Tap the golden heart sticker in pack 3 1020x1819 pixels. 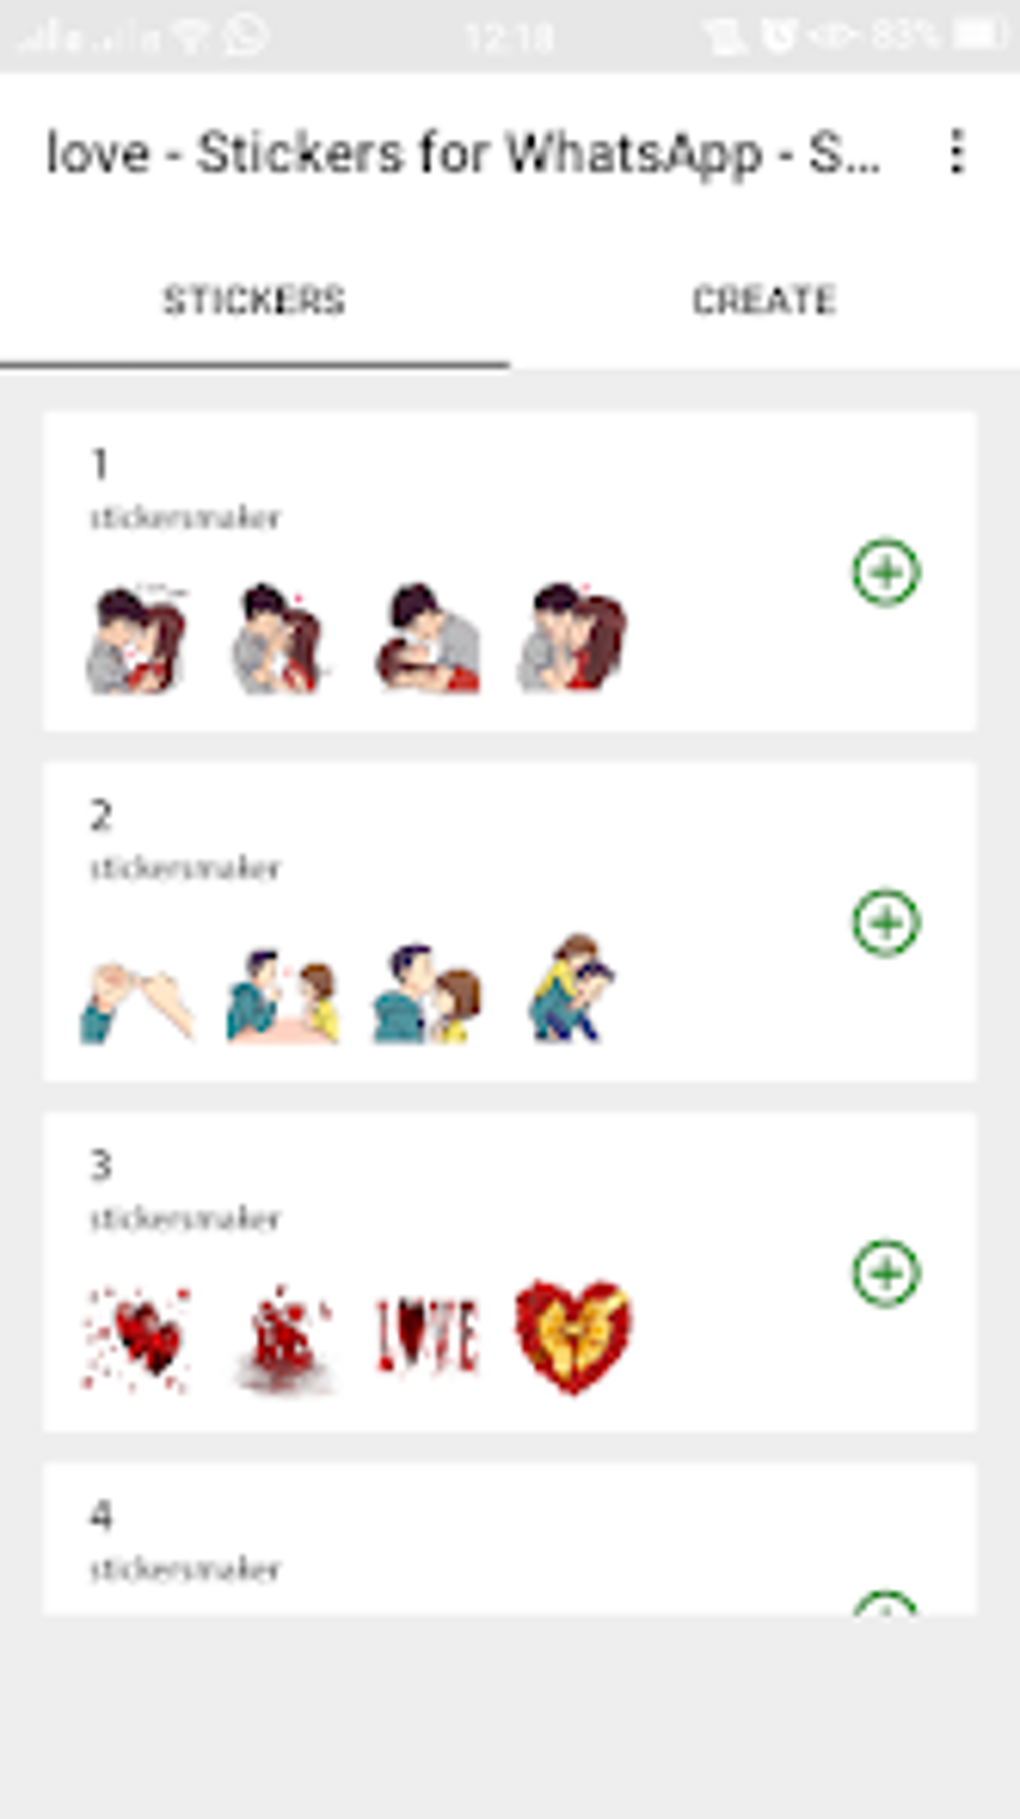(x=573, y=1336)
